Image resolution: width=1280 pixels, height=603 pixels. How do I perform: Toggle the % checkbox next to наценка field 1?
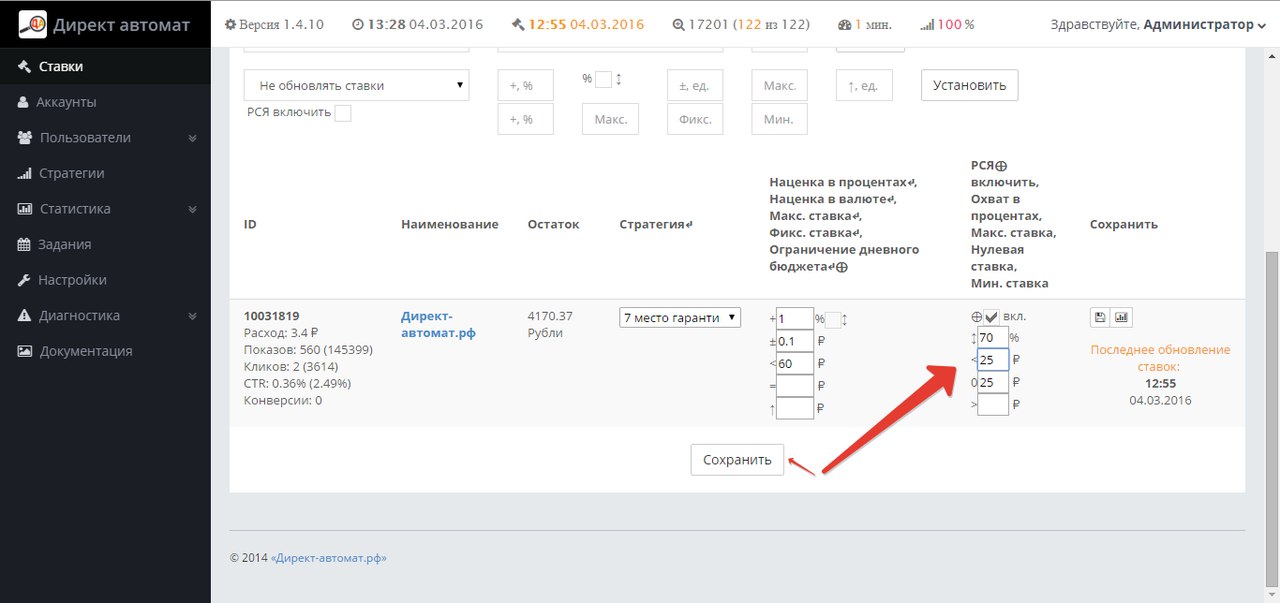tap(833, 319)
